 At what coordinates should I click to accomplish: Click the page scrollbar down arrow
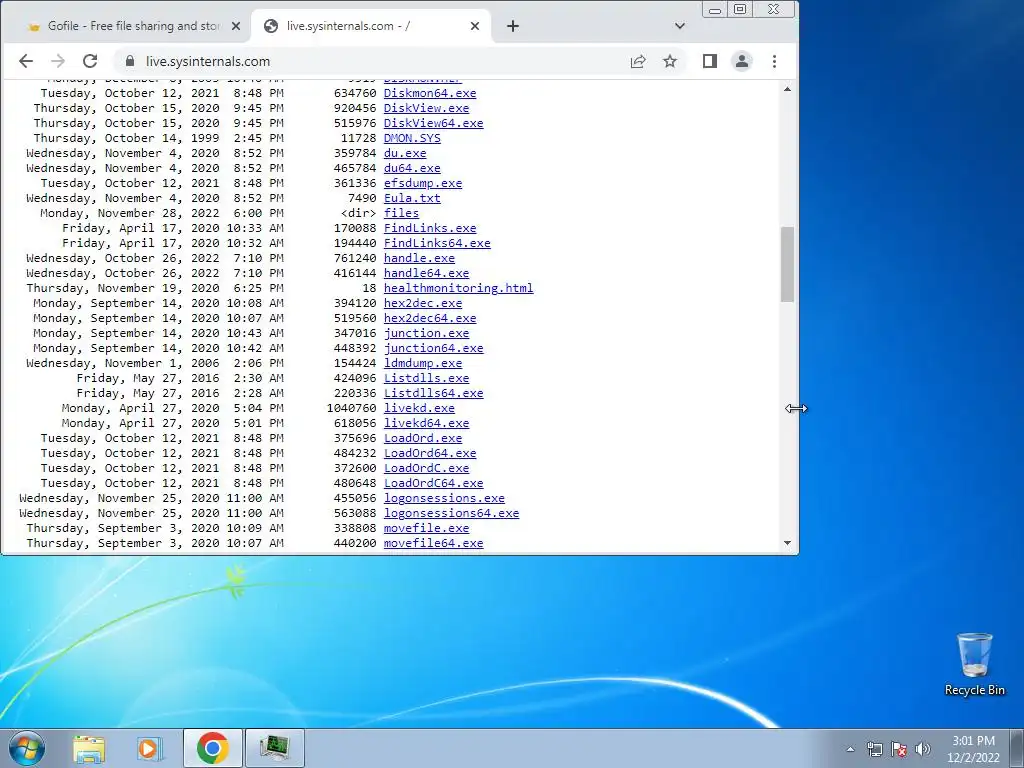coord(788,543)
